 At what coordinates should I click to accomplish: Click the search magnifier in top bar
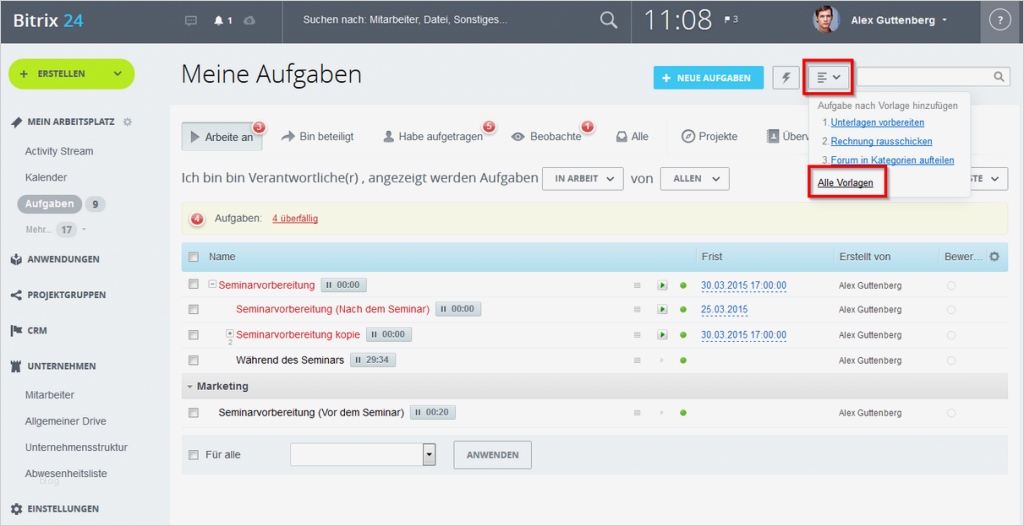(609, 20)
